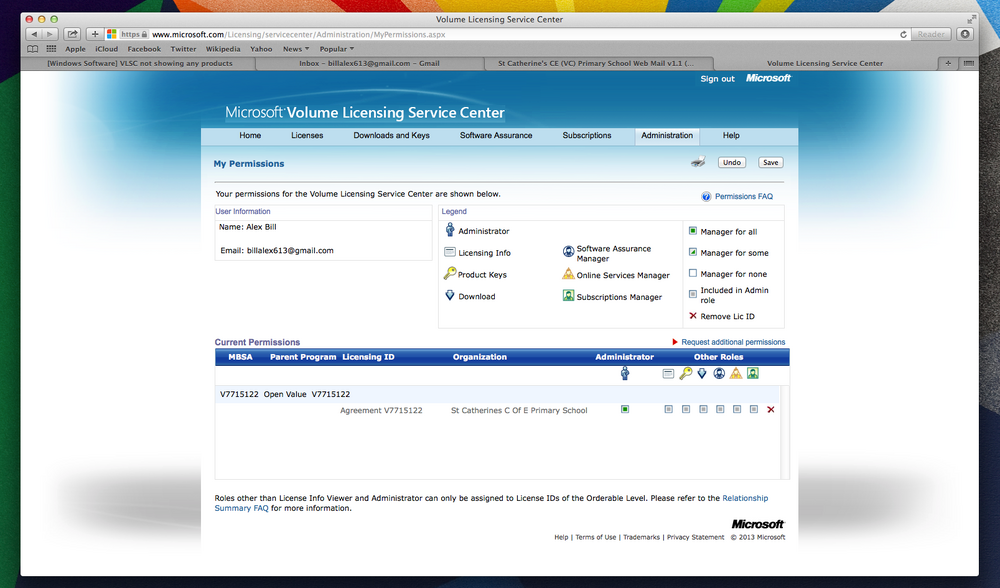
Task: Toggle Download checkbox in agreement row
Action: 703,409
